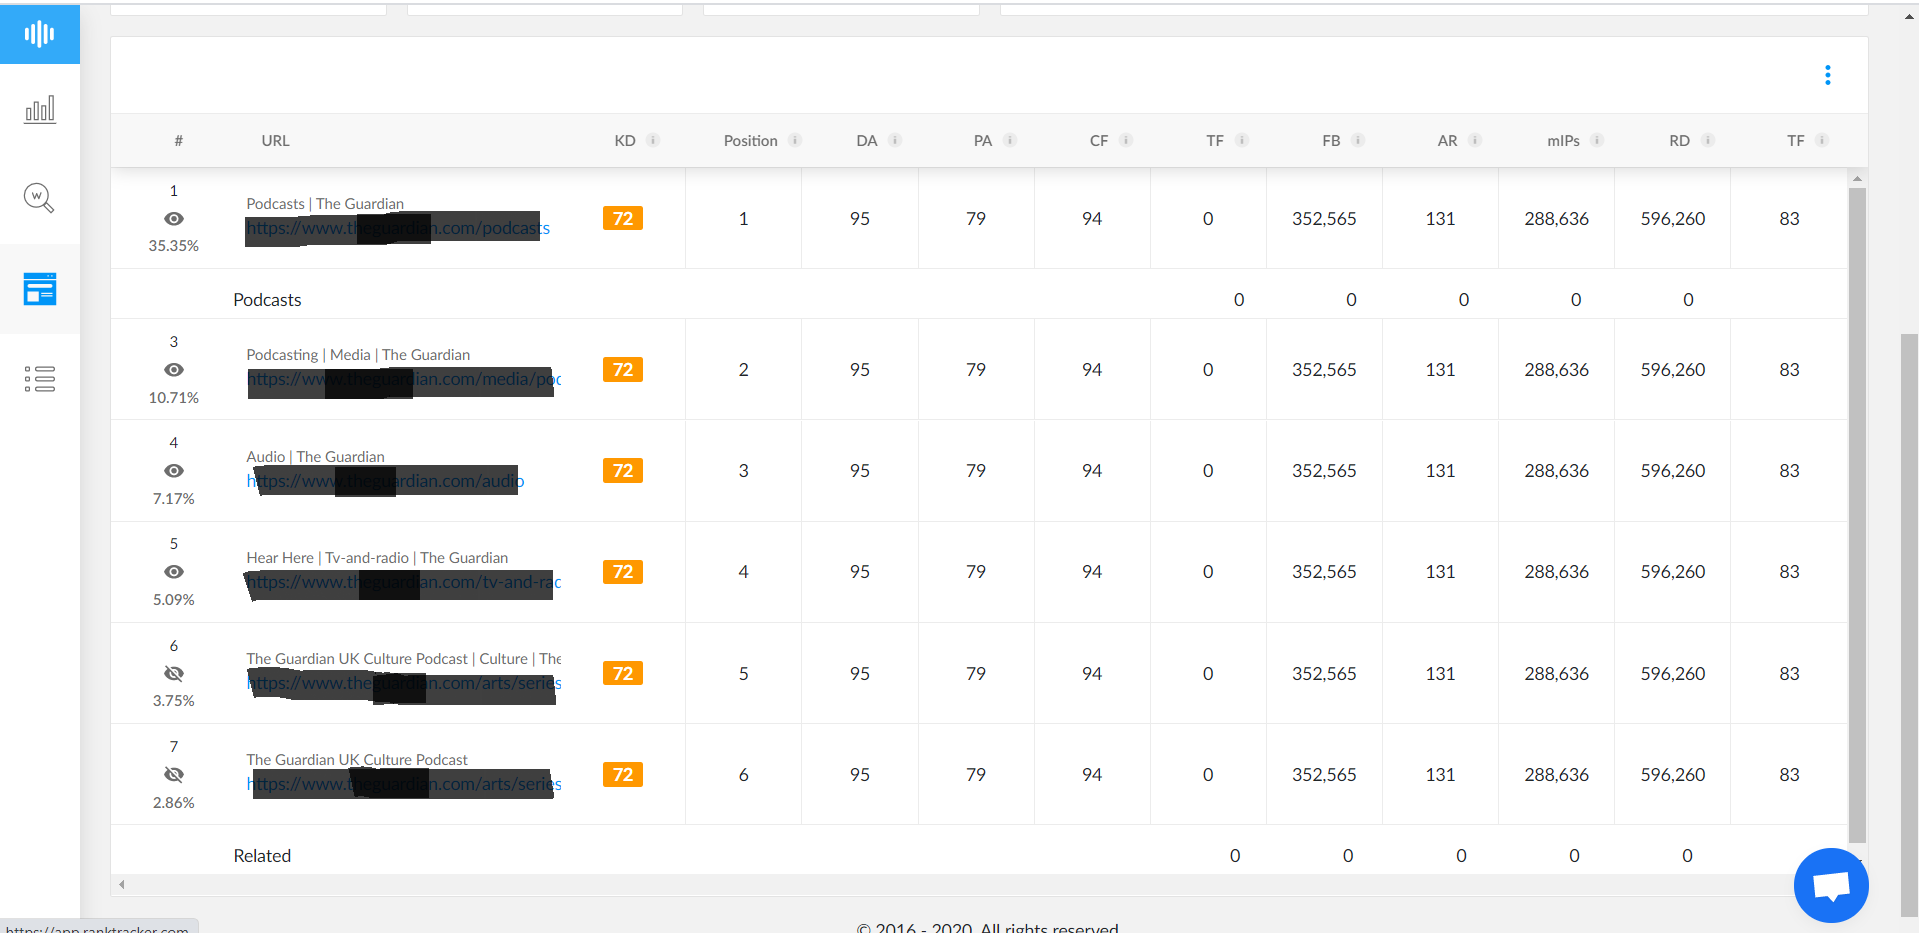Open the bar chart sidebar icon
This screenshot has width=1919, height=933.
39,109
